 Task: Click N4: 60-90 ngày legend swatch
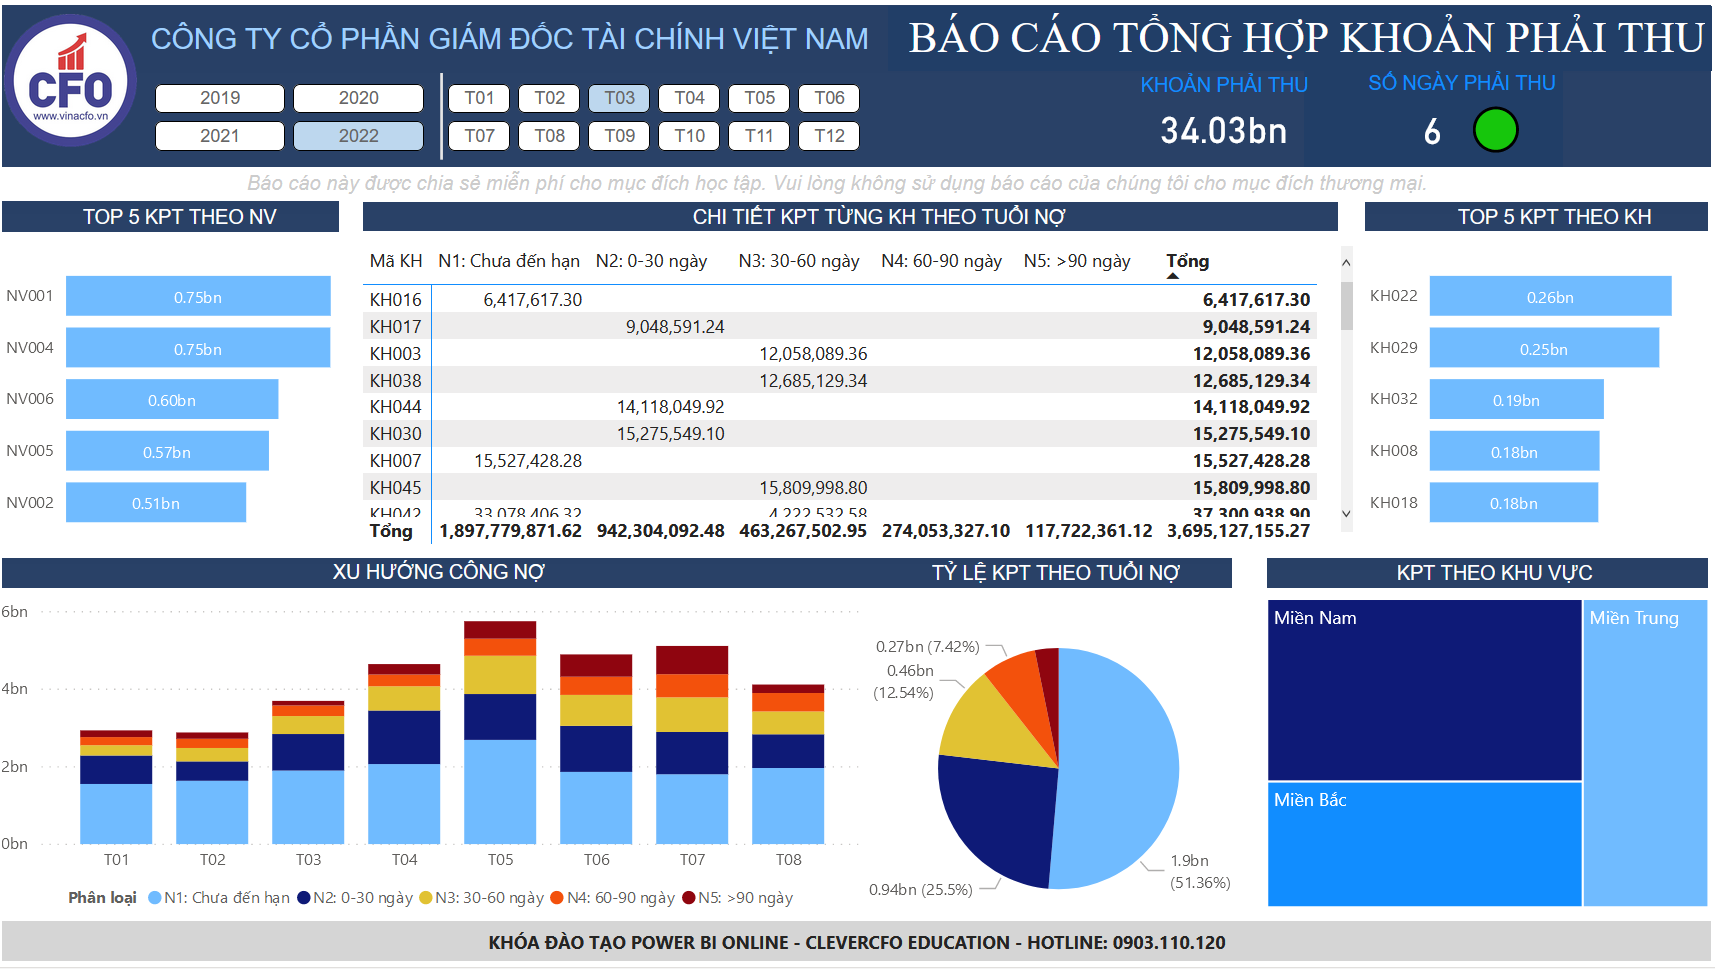(557, 898)
